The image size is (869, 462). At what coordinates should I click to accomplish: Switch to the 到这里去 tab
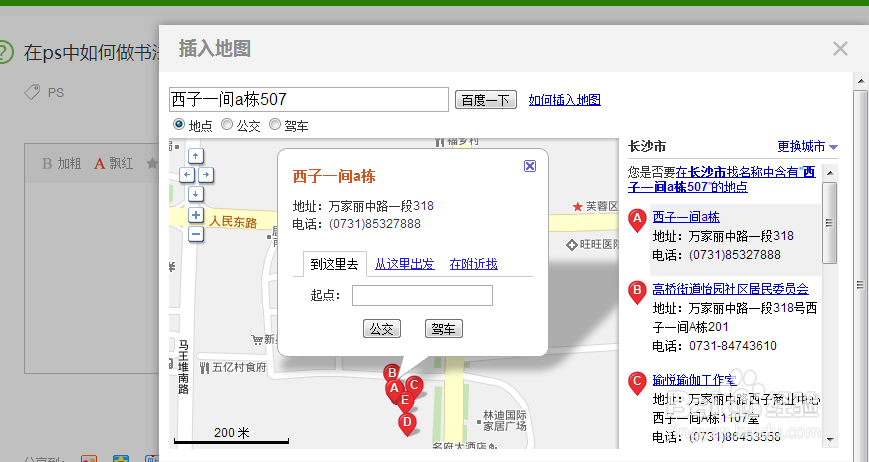click(x=334, y=264)
